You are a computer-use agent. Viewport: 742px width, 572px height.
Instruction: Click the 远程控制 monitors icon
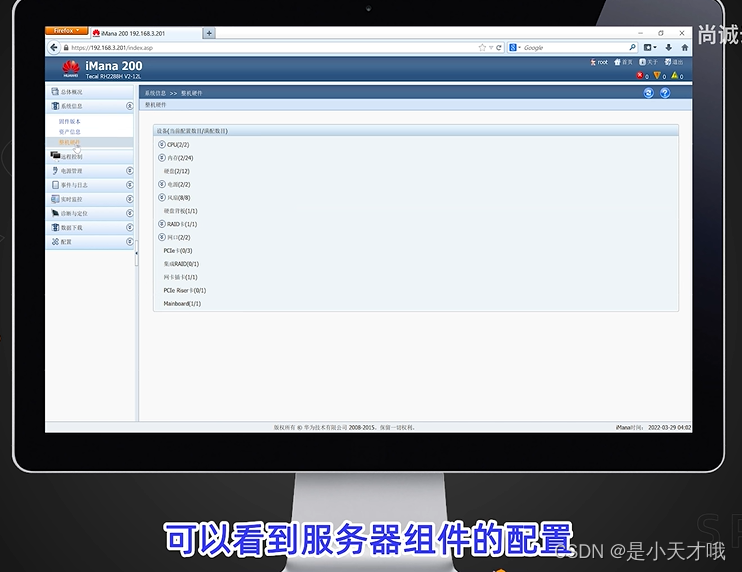coord(55,155)
